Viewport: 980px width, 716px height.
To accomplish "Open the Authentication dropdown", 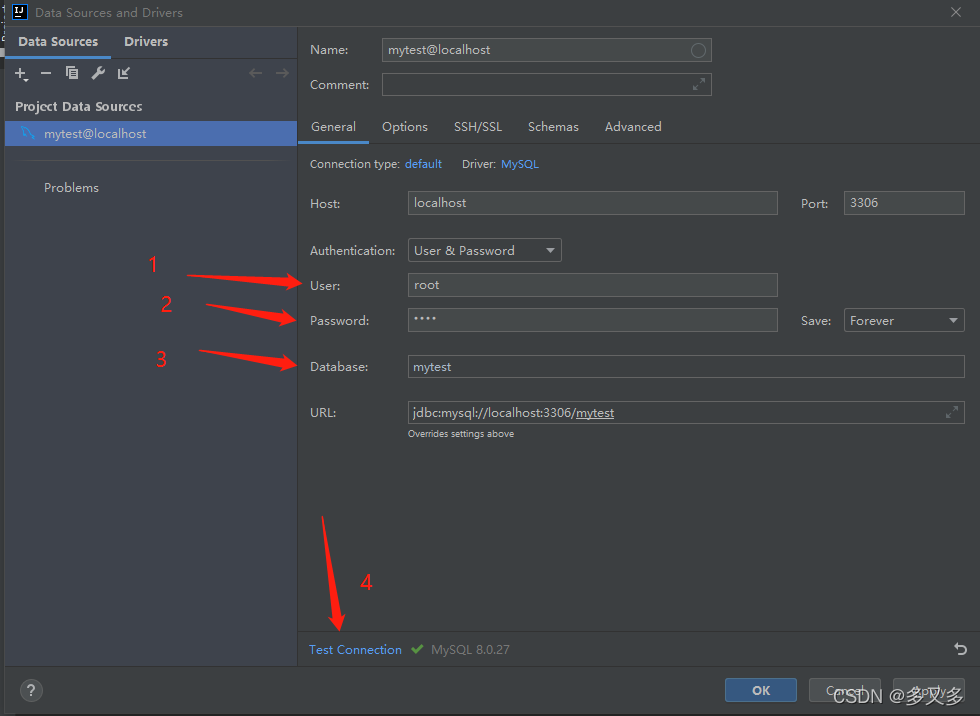I will [x=484, y=250].
